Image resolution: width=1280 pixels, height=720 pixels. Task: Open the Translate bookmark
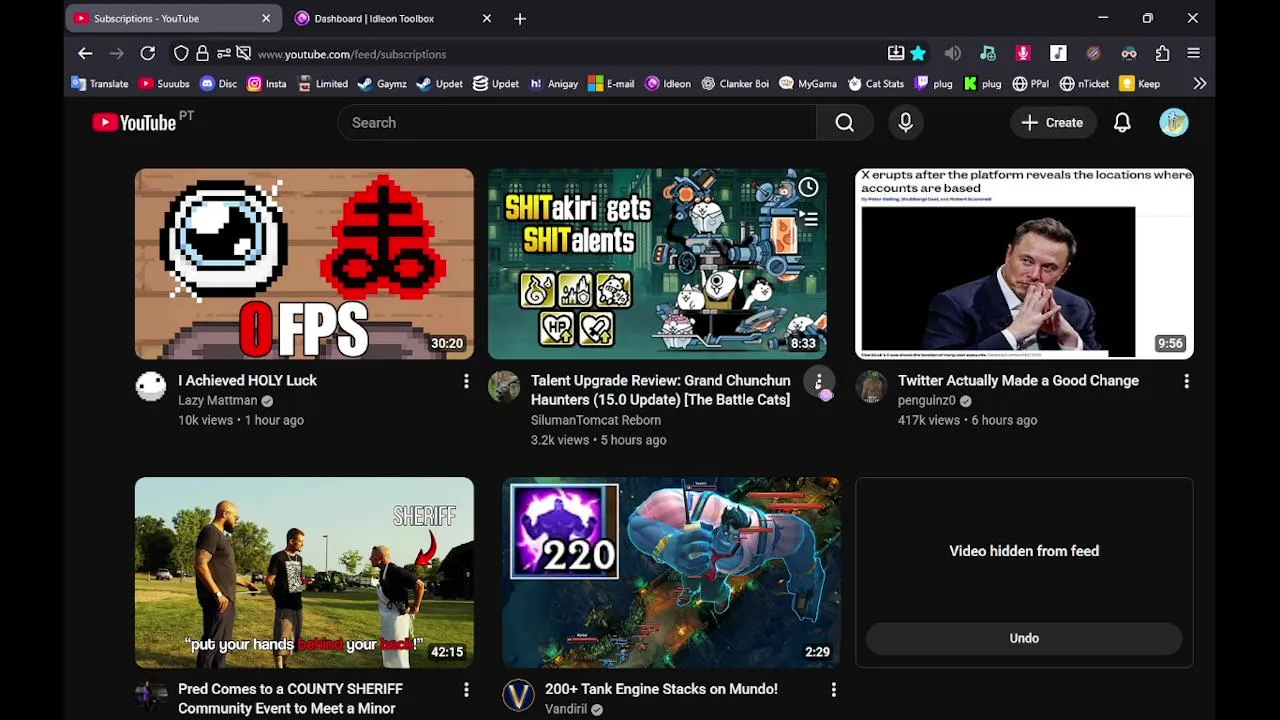coord(99,84)
